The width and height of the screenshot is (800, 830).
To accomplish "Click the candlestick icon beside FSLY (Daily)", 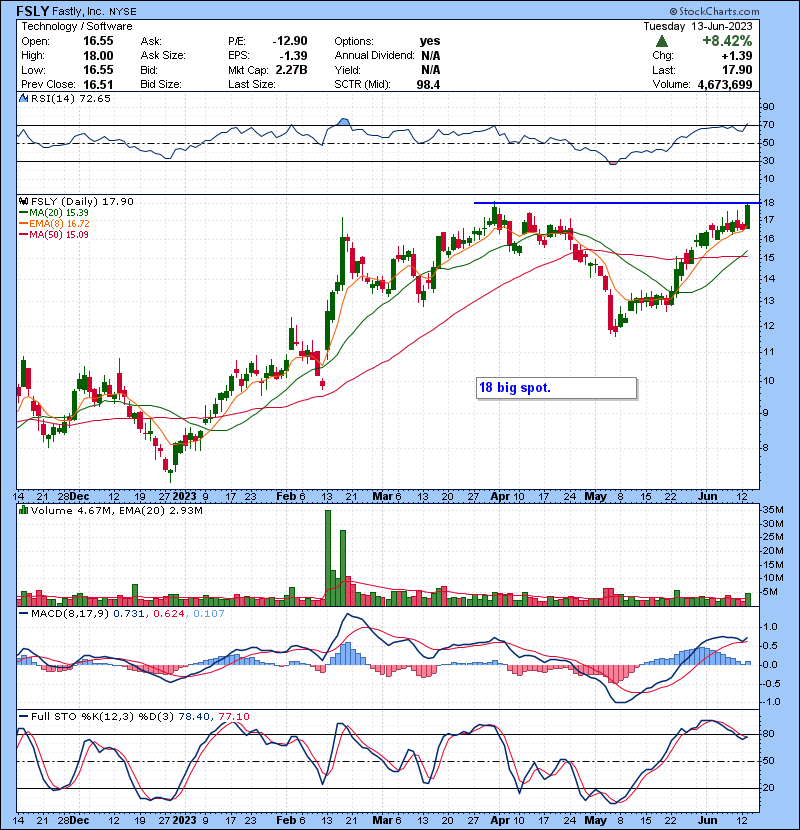I will tap(24, 201).
